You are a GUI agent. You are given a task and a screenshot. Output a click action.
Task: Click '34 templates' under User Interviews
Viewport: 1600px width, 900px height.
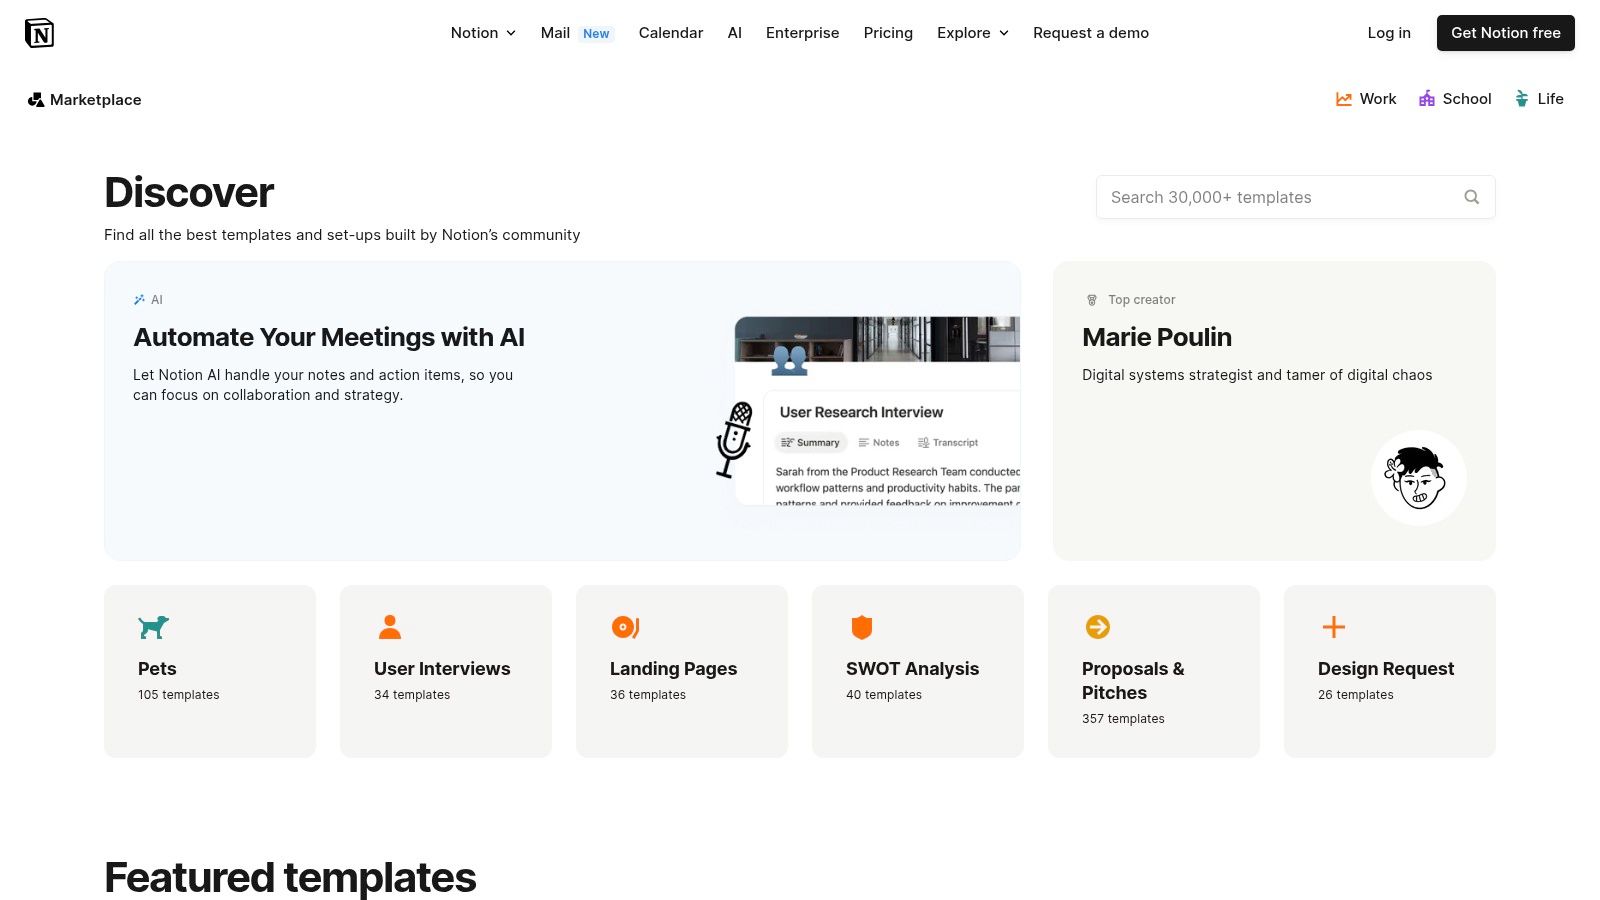click(412, 695)
